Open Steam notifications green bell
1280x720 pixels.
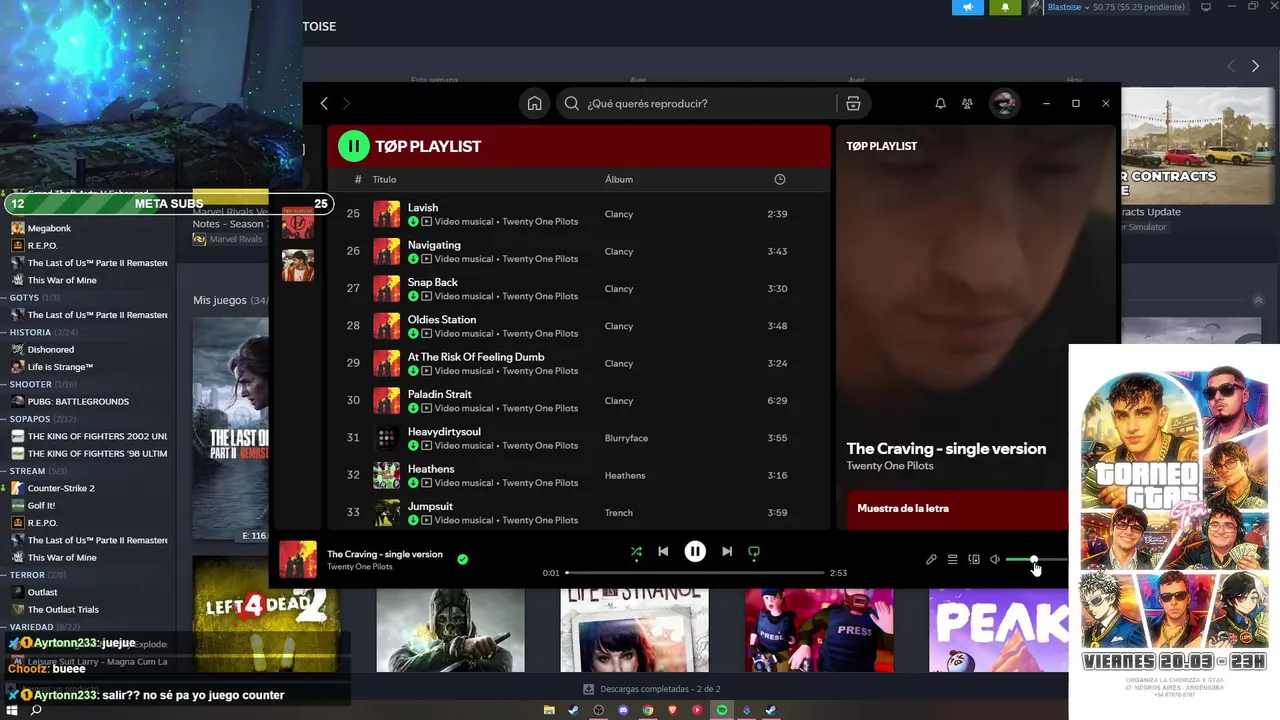[x=1005, y=7]
